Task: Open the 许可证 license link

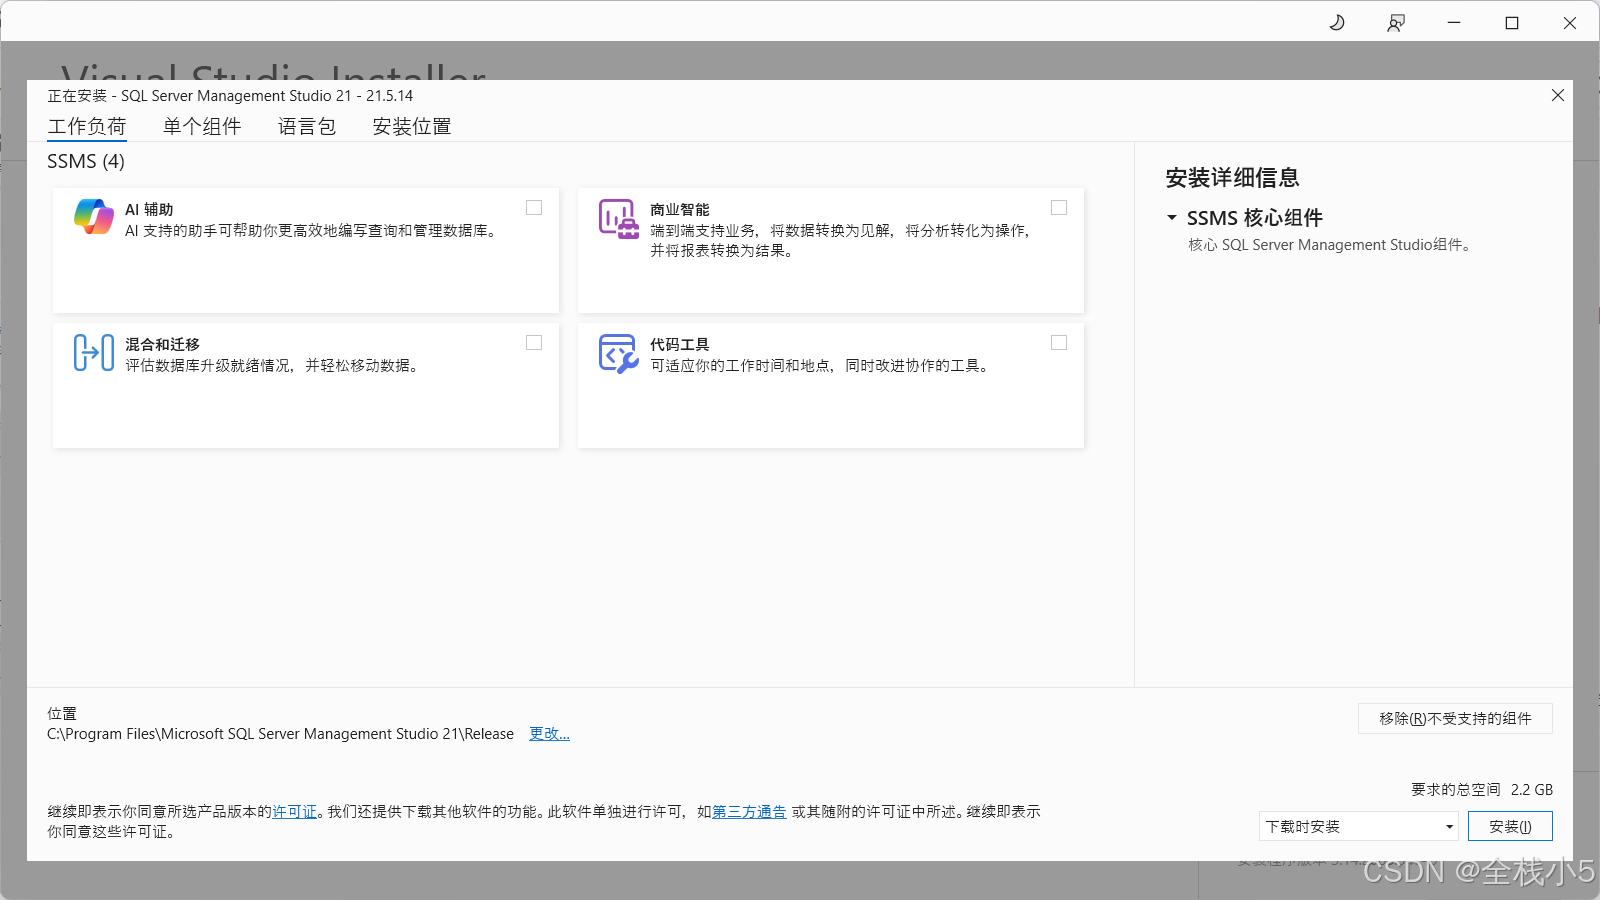Action: coord(294,812)
